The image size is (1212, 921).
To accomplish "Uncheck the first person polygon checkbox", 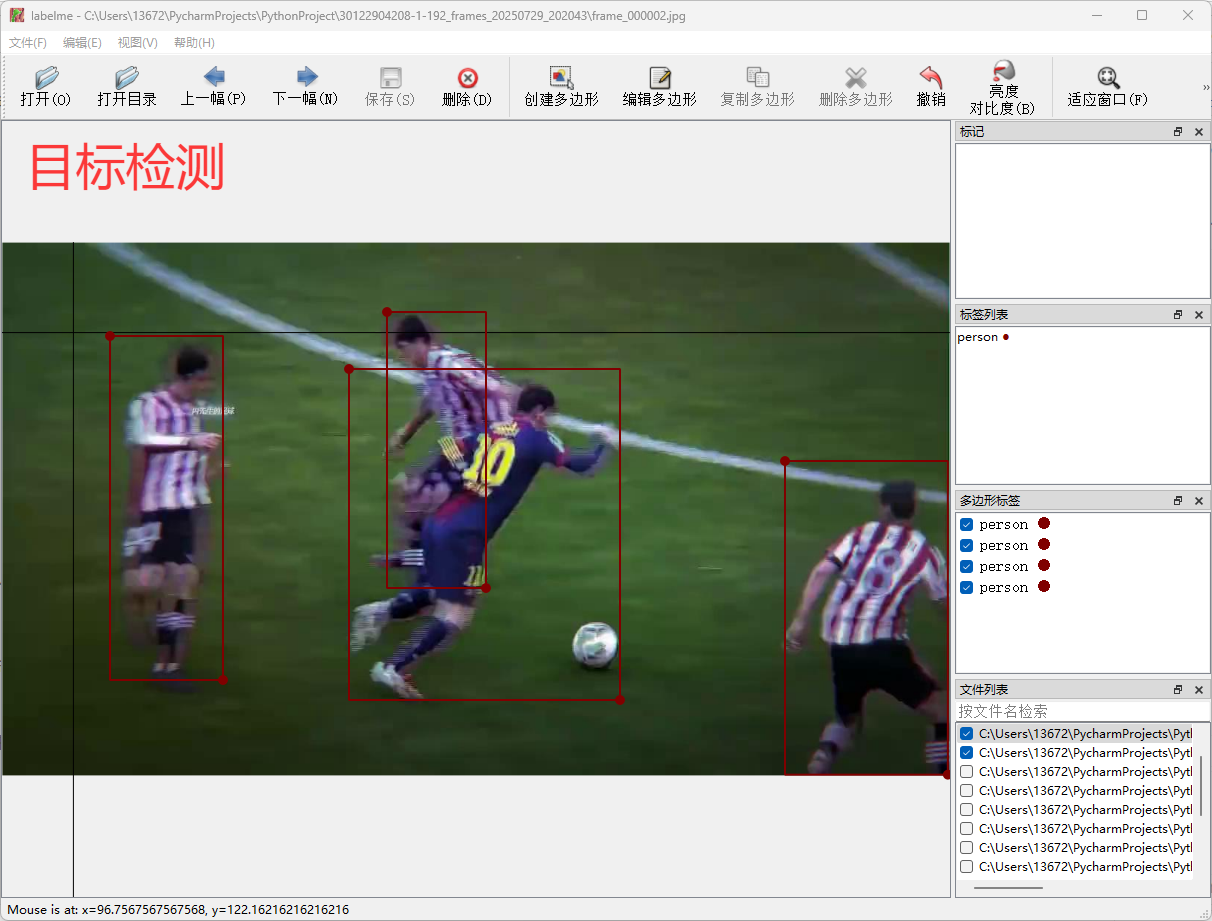I will 966,524.
